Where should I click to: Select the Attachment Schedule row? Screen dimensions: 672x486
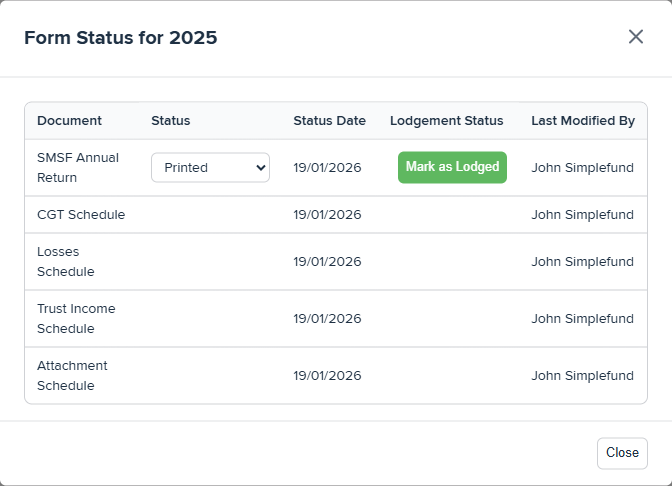point(336,375)
